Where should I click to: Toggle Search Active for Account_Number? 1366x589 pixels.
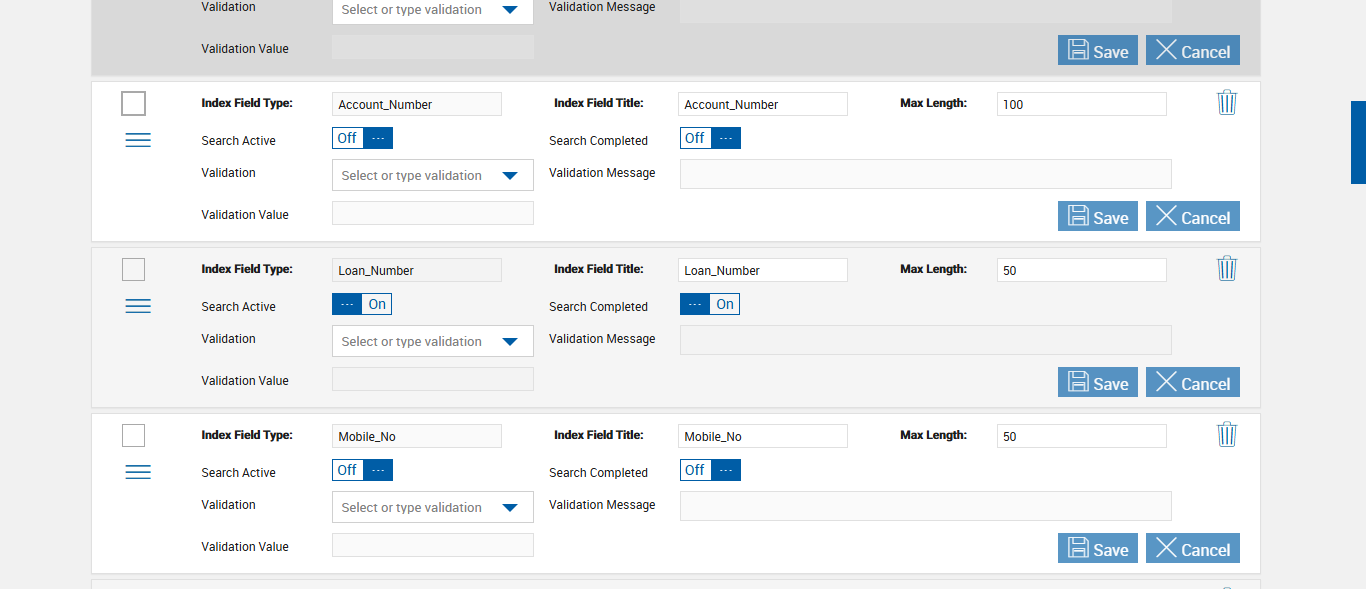click(362, 138)
